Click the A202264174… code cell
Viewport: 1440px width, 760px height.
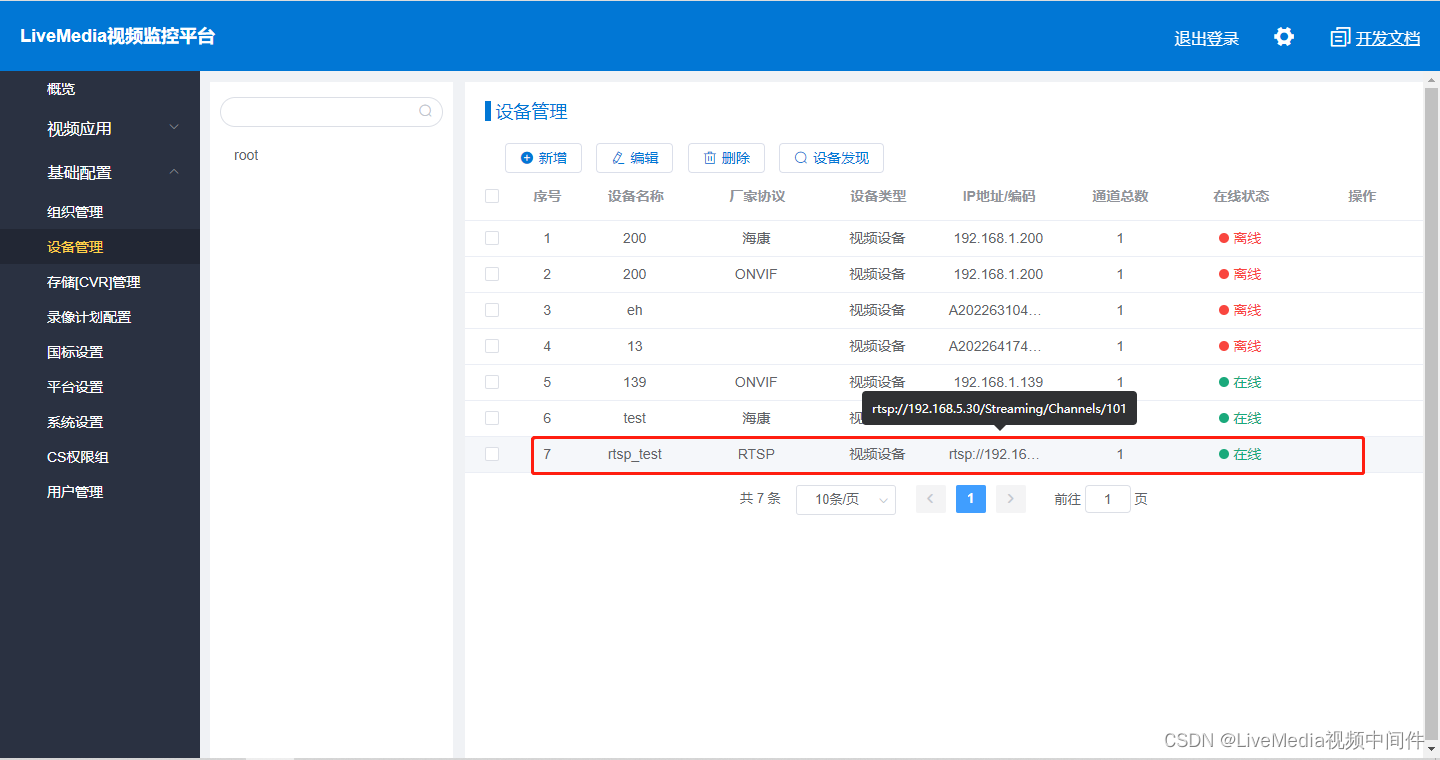point(995,346)
